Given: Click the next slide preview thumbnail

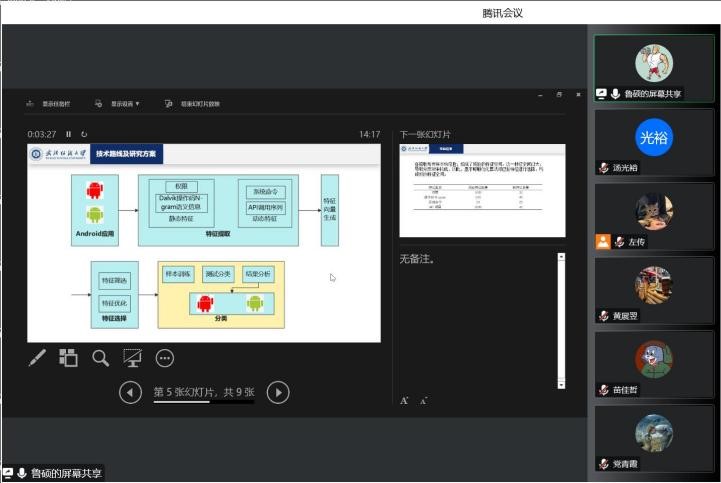Looking at the screenshot, I should point(482,190).
